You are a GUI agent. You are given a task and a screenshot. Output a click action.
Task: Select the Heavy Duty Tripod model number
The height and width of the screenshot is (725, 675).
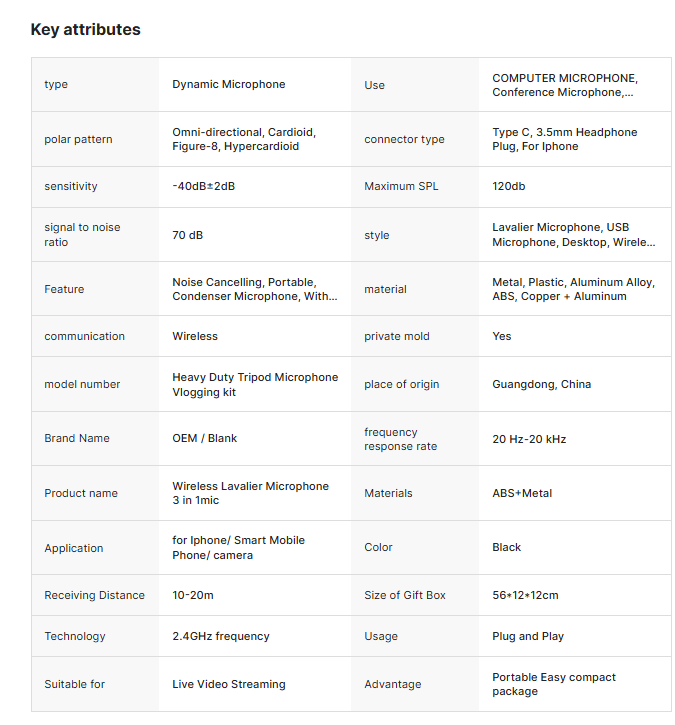[x=255, y=385]
